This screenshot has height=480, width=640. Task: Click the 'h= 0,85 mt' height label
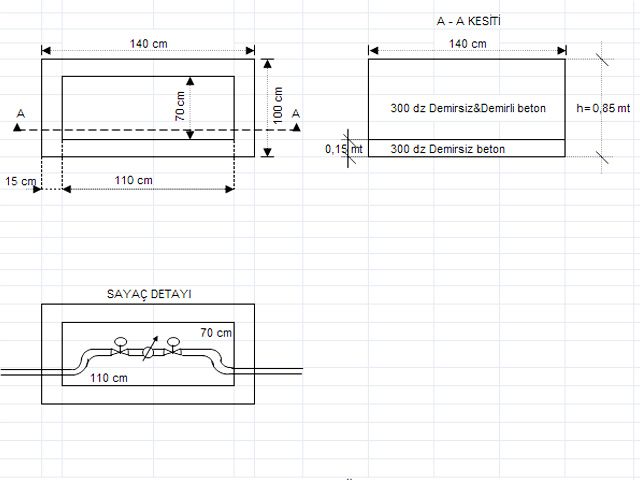604,107
